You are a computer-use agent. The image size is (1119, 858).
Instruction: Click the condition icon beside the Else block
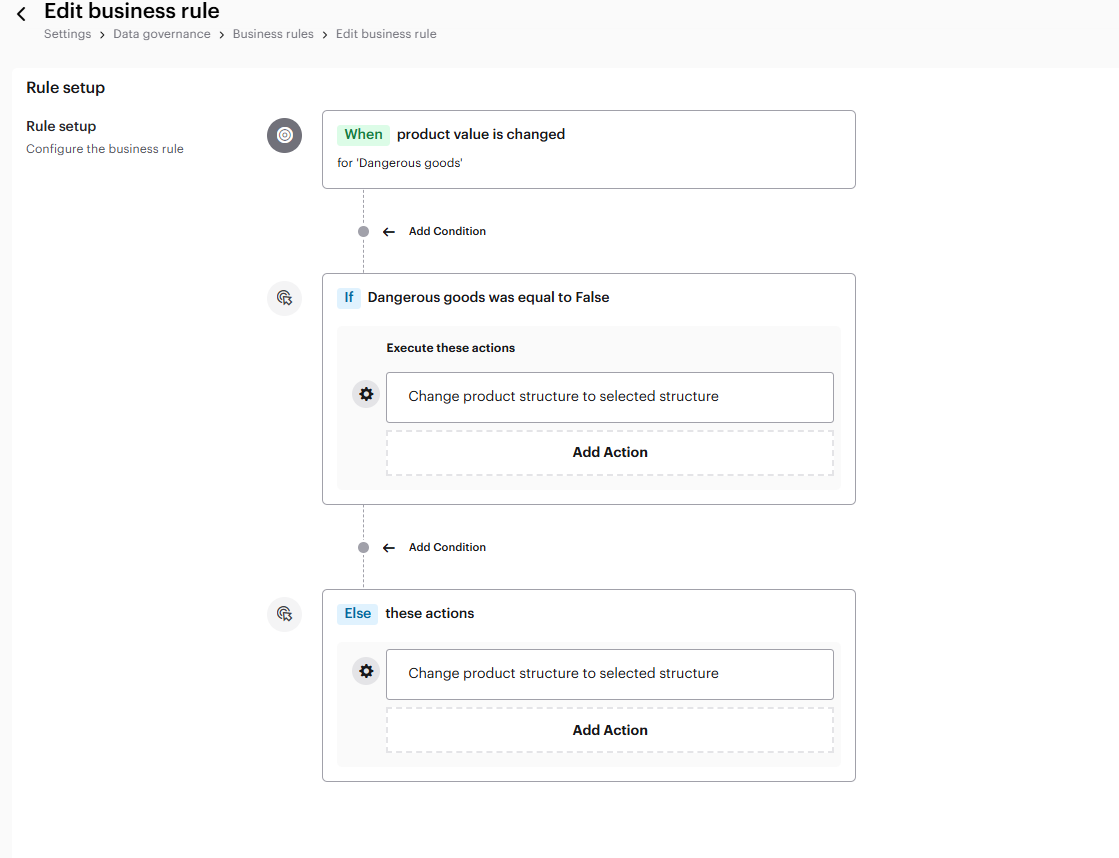pyautogui.click(x=284, y=614)
